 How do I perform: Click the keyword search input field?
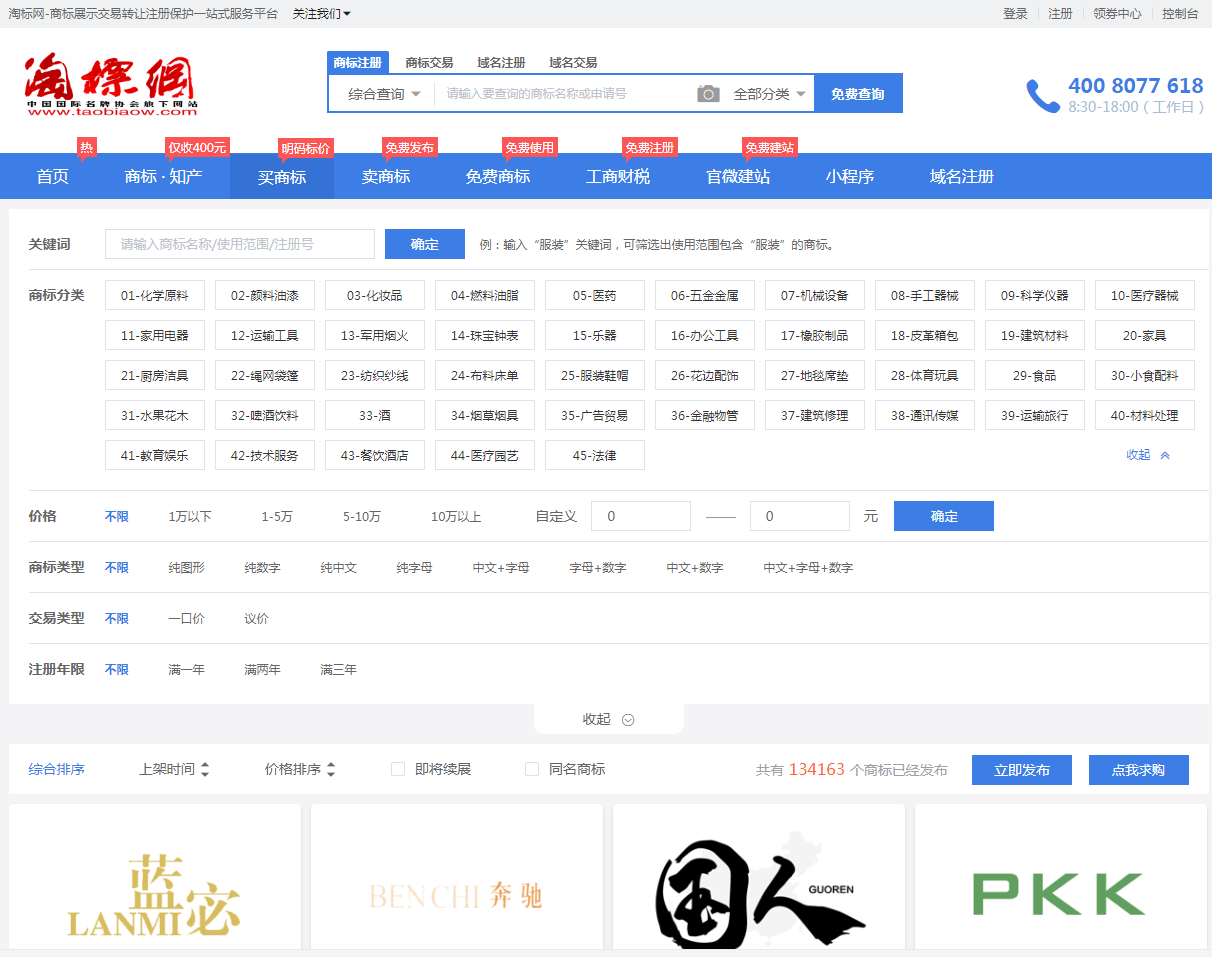(240, 244)
